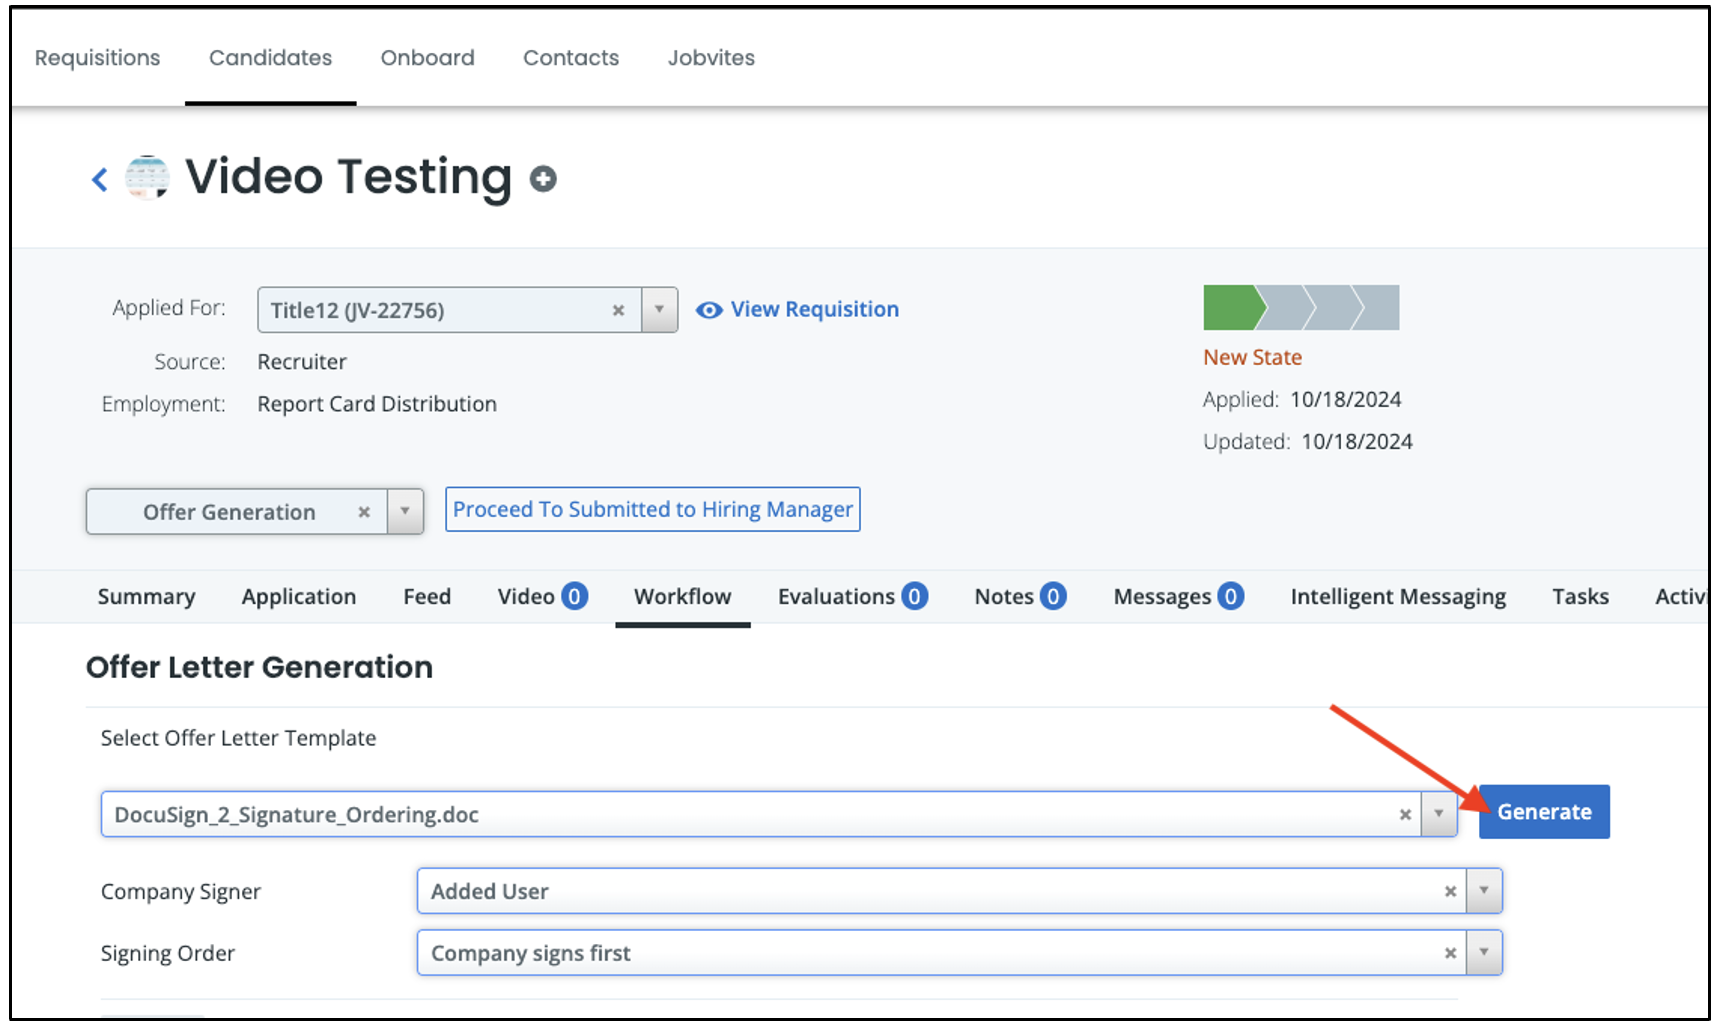Expand the Signing Order dropdown arrow
The image size is (1716, 1028).
pos(1484,953)
